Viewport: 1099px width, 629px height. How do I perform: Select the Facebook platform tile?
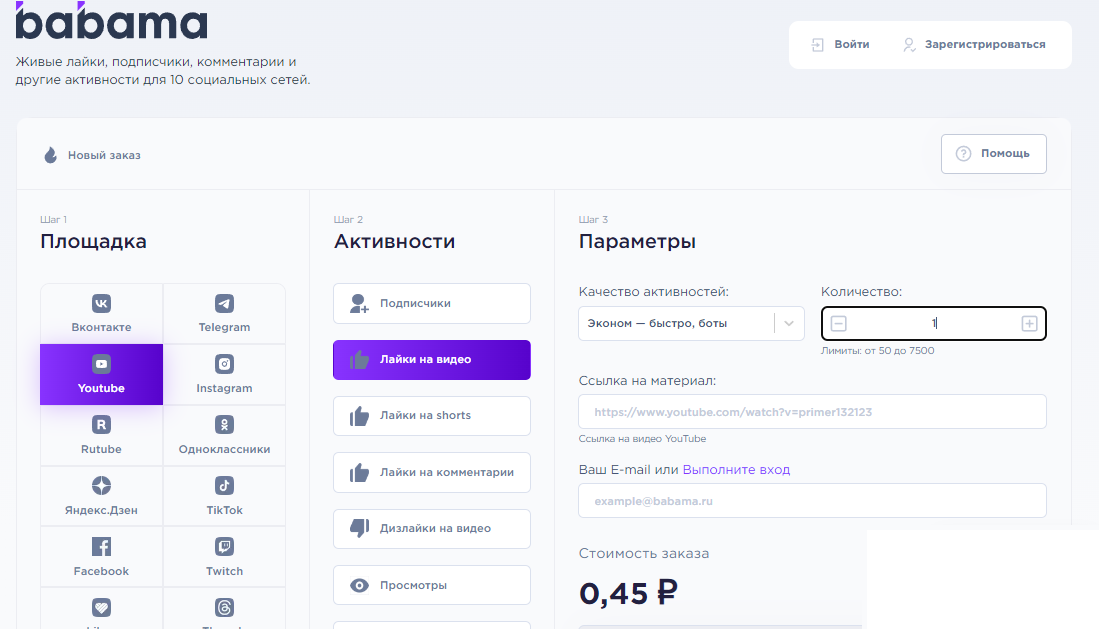coord(101,557)
